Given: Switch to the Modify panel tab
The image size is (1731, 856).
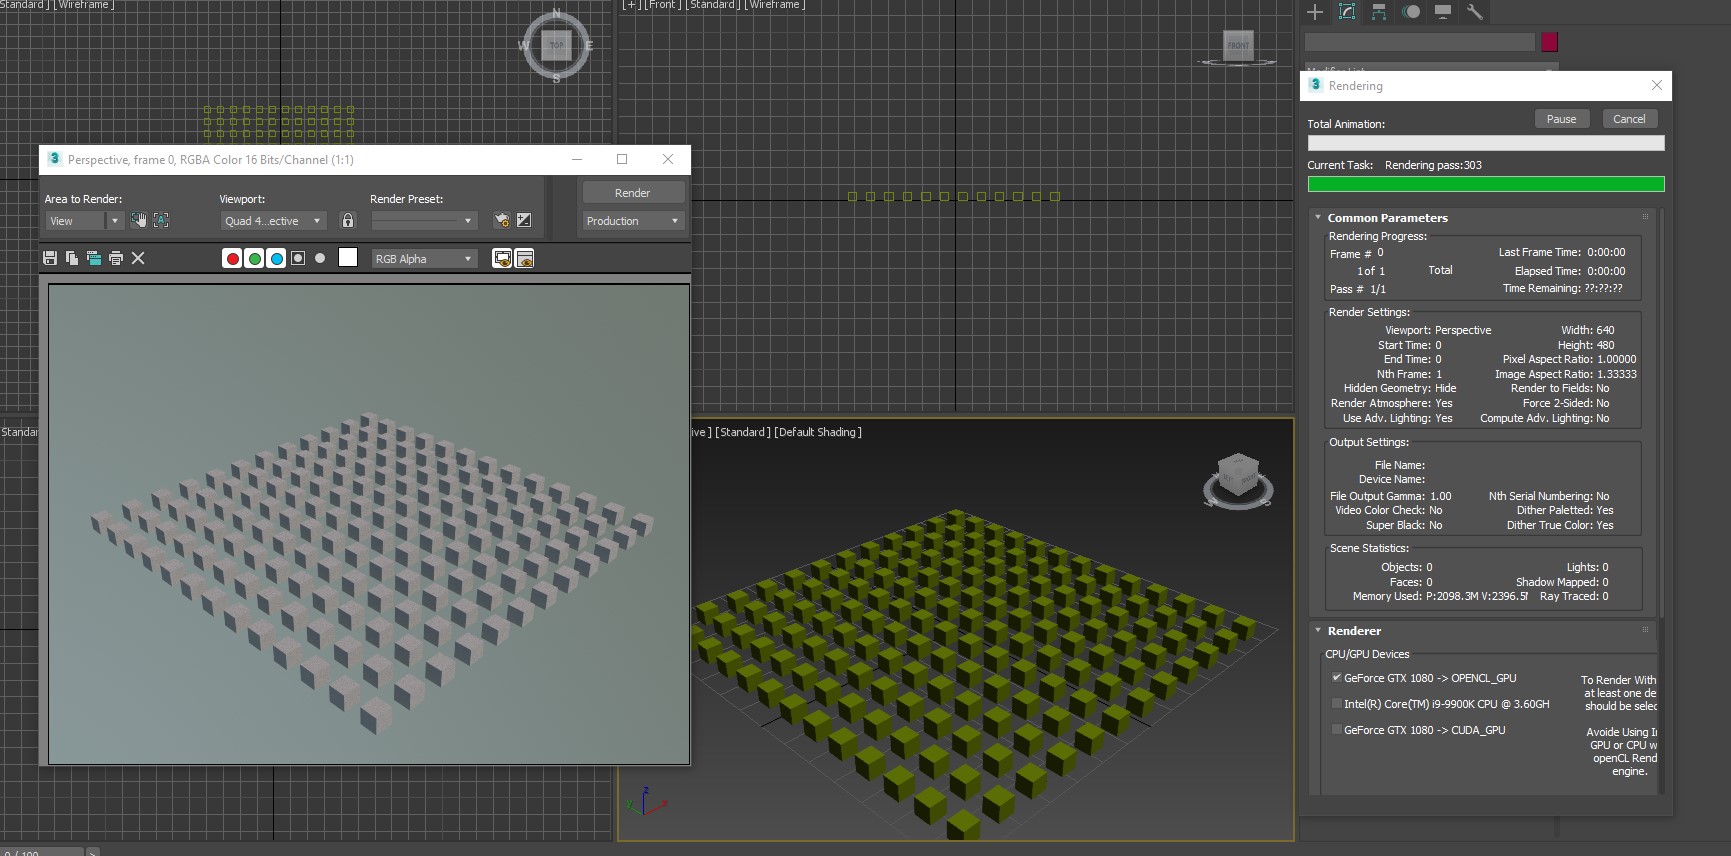Looking at the screenshot, I should click(x=1347, y=12).
